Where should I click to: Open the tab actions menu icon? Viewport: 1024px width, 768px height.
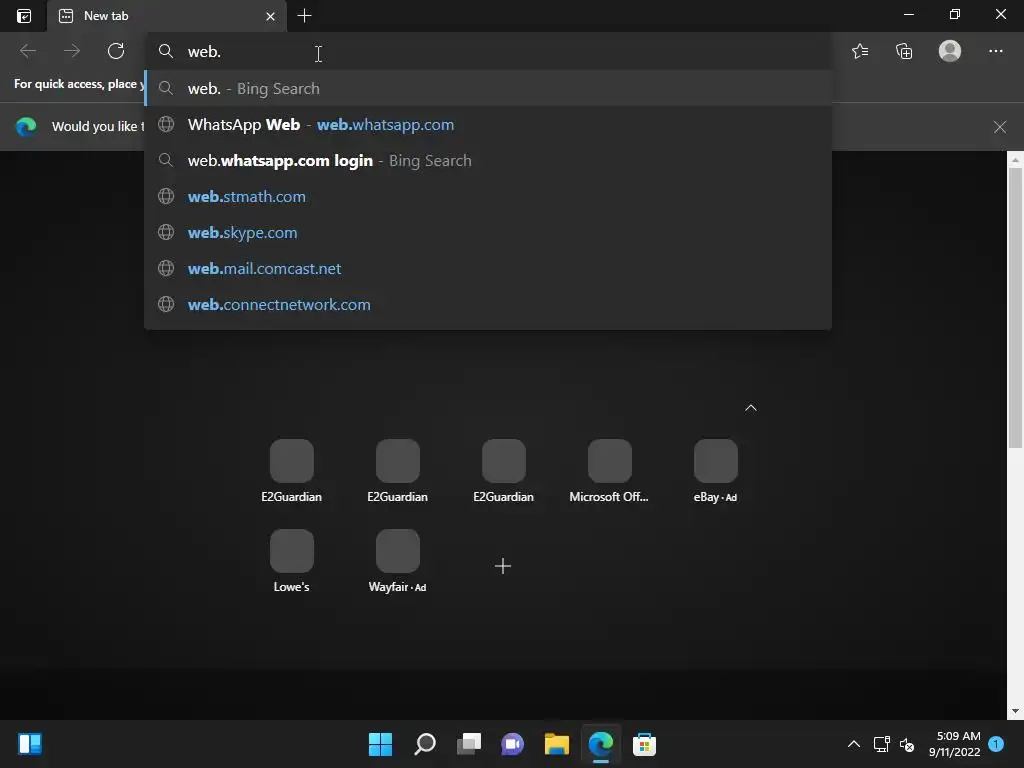(24, 16)
